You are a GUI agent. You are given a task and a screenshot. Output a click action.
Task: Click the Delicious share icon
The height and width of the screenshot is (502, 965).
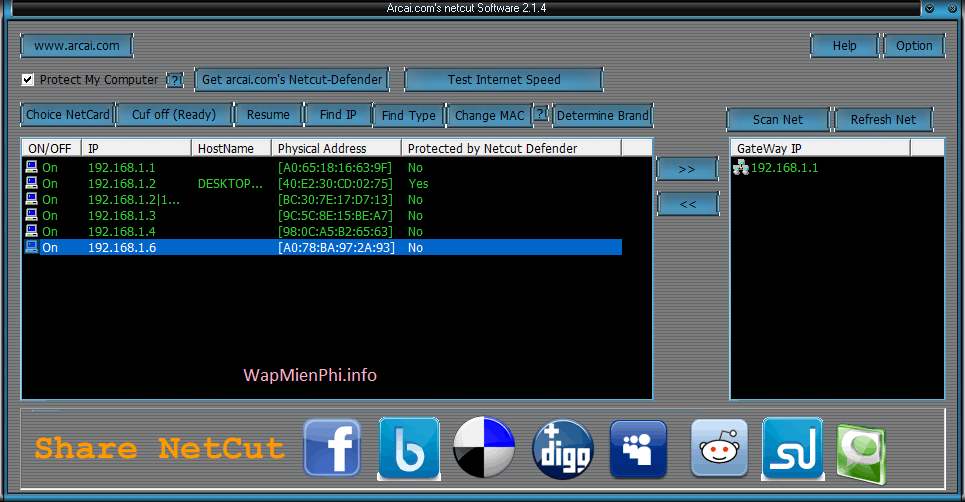coord(484,447)
